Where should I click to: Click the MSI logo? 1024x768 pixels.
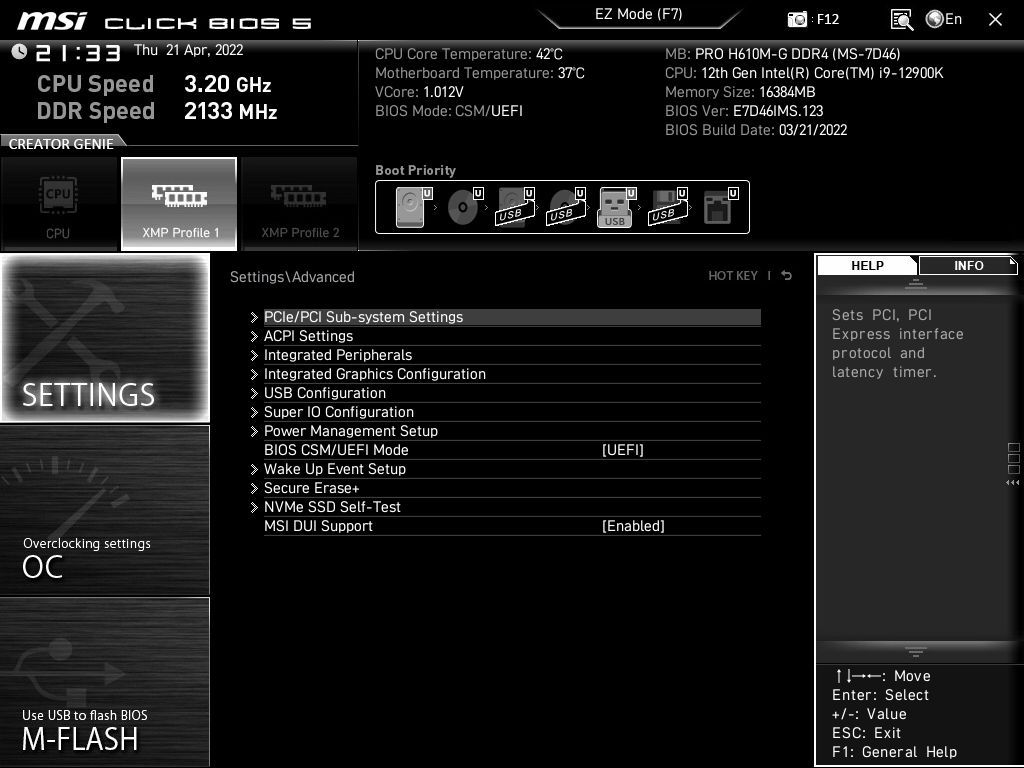(52, 21)
